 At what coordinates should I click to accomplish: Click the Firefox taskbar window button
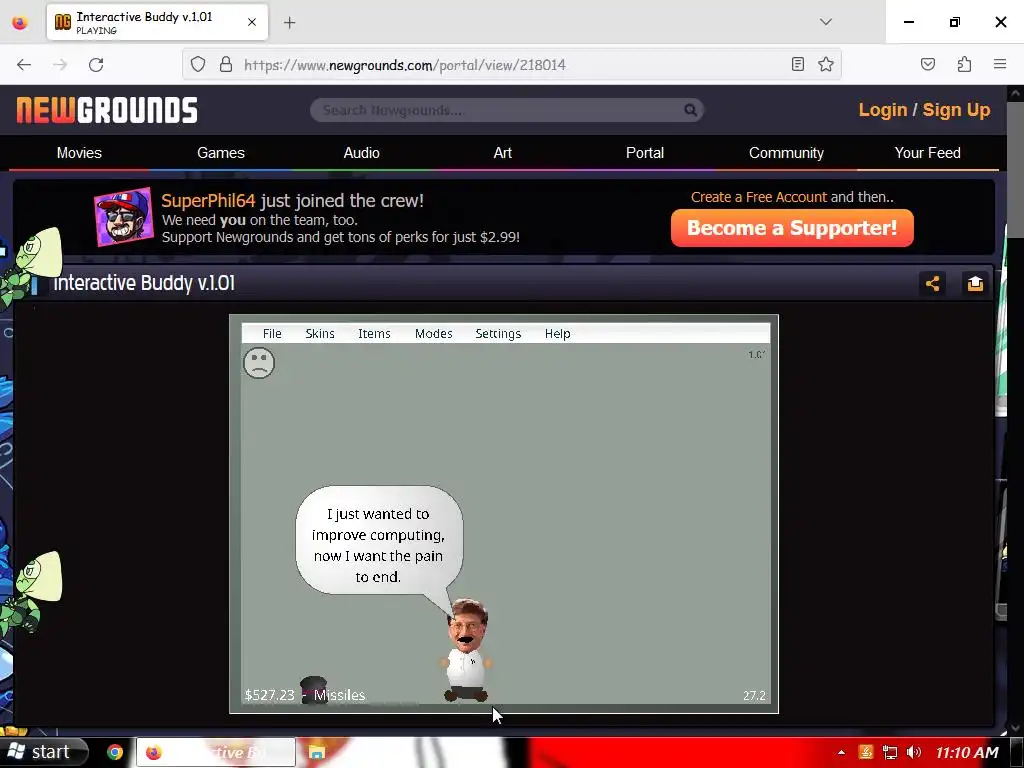point(216,752)
